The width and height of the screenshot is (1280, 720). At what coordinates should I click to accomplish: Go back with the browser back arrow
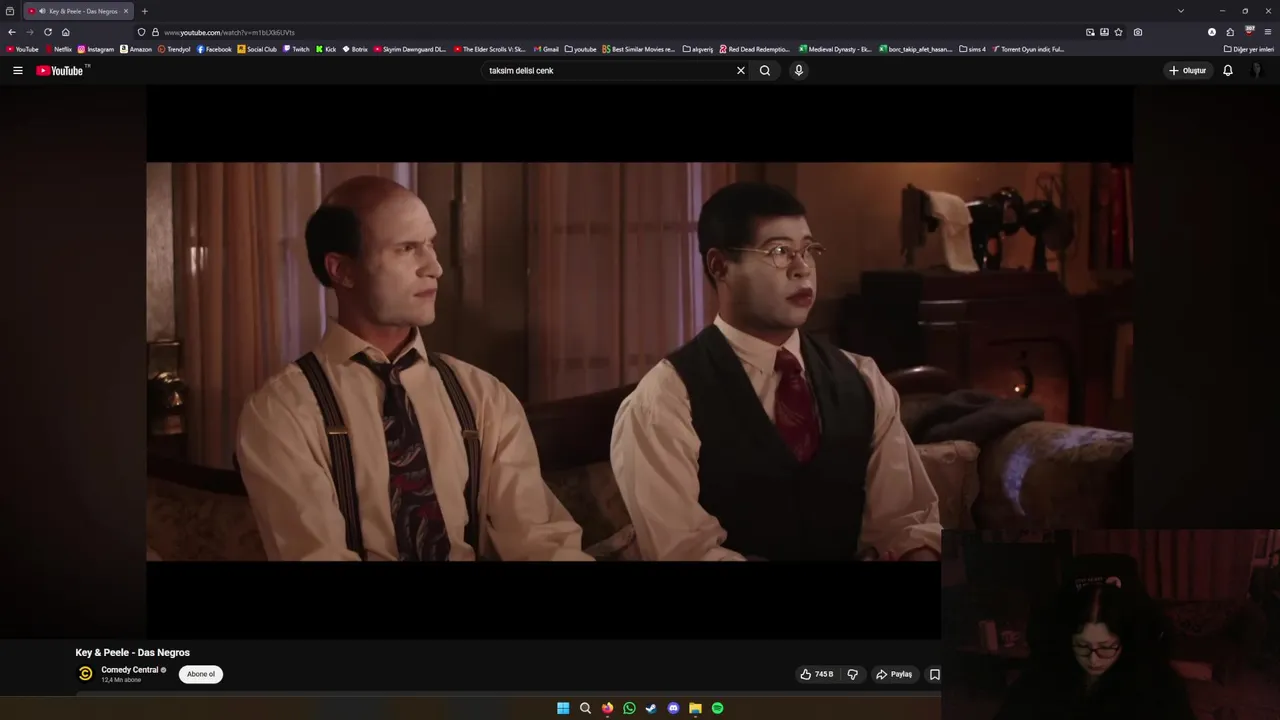12,32
